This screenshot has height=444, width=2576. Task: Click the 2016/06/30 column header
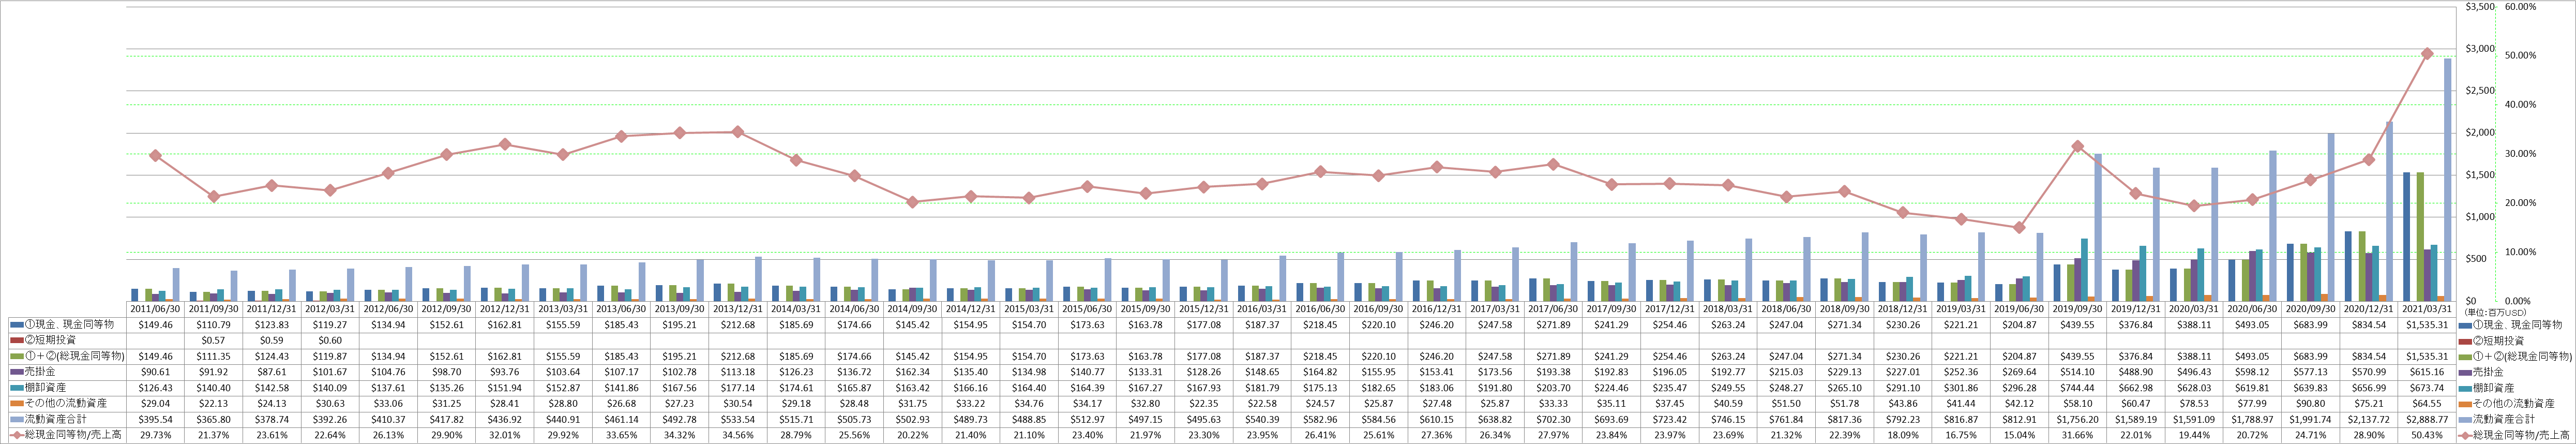point(1320,310)
